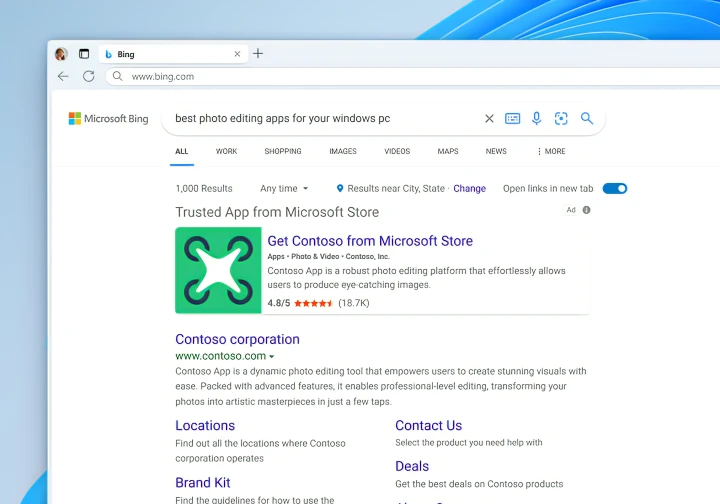Expand the www.contoso.com URL dropdown arrow

pyautogui.click(x=272, y=357)
